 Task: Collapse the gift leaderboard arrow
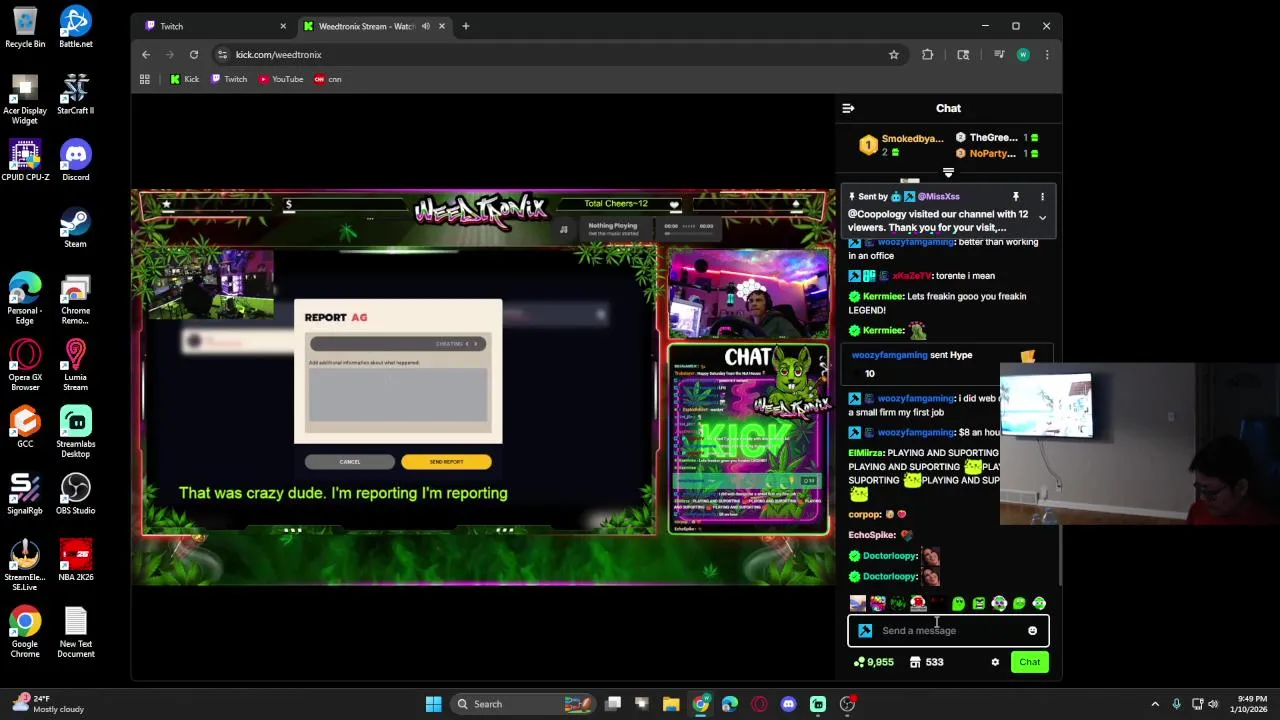(x=948, y=173)
